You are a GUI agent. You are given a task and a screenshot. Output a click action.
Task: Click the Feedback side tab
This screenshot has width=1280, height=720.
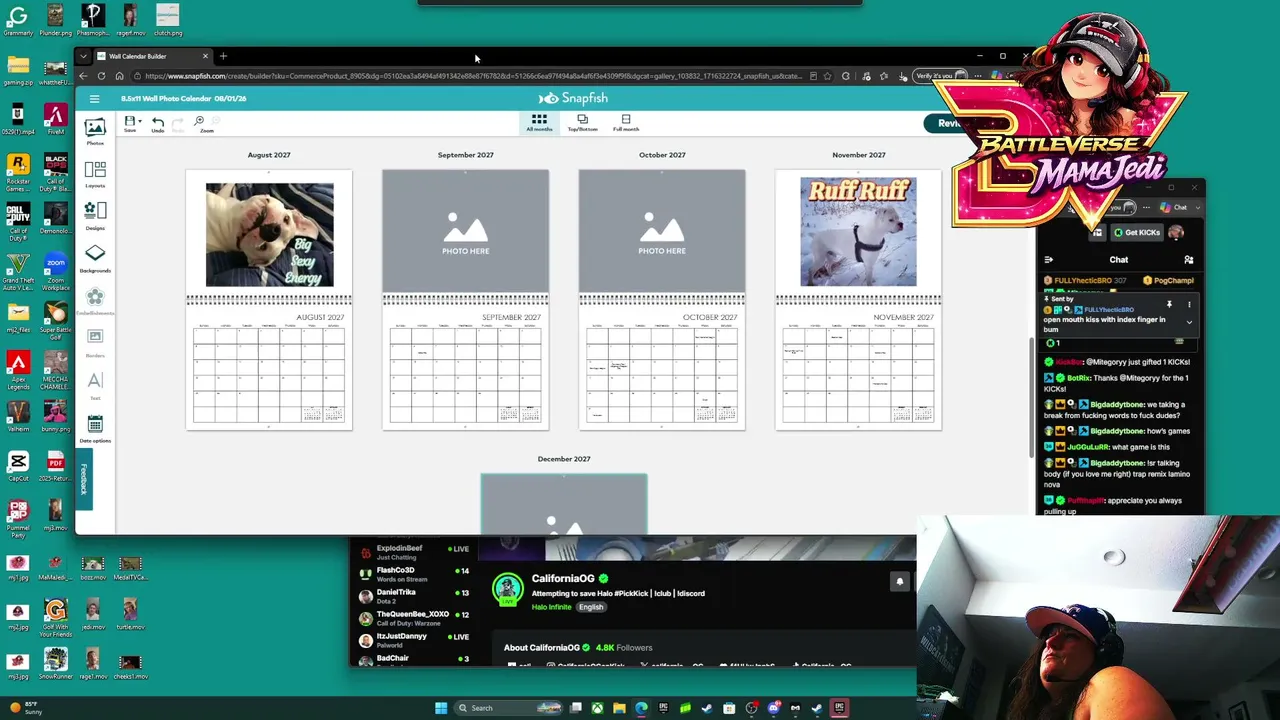(84, 478)
